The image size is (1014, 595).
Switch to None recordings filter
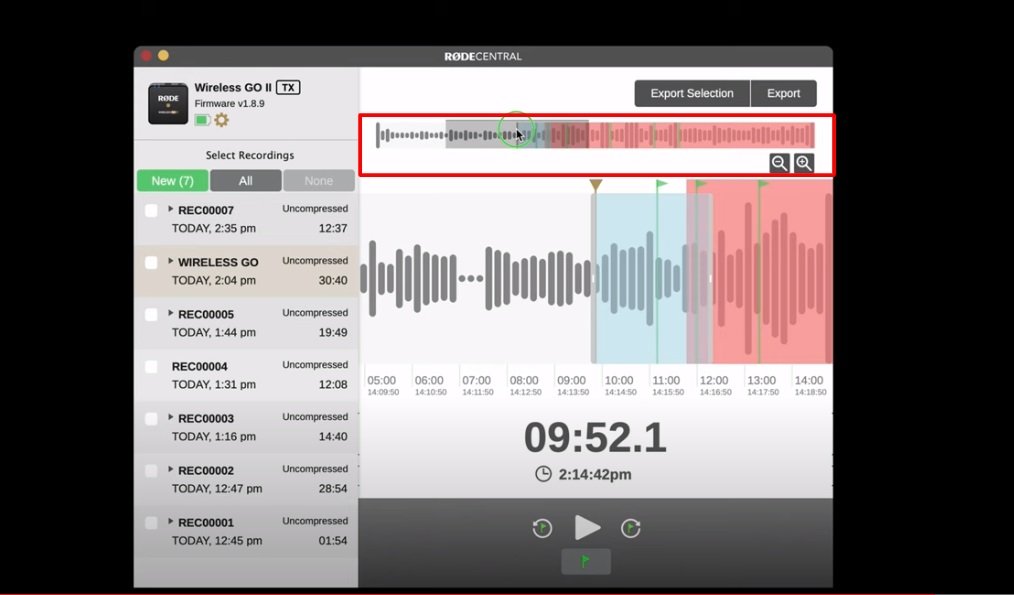pos(319,180)
